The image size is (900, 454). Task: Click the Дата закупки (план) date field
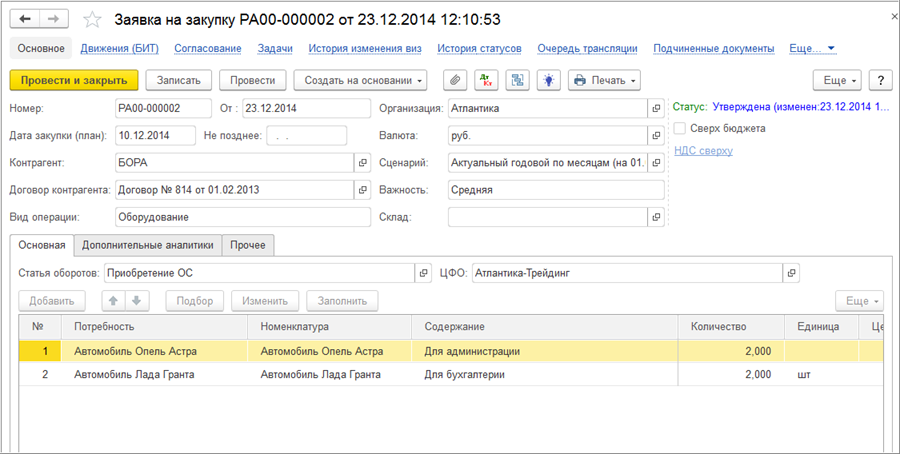[x=154, y=135]
